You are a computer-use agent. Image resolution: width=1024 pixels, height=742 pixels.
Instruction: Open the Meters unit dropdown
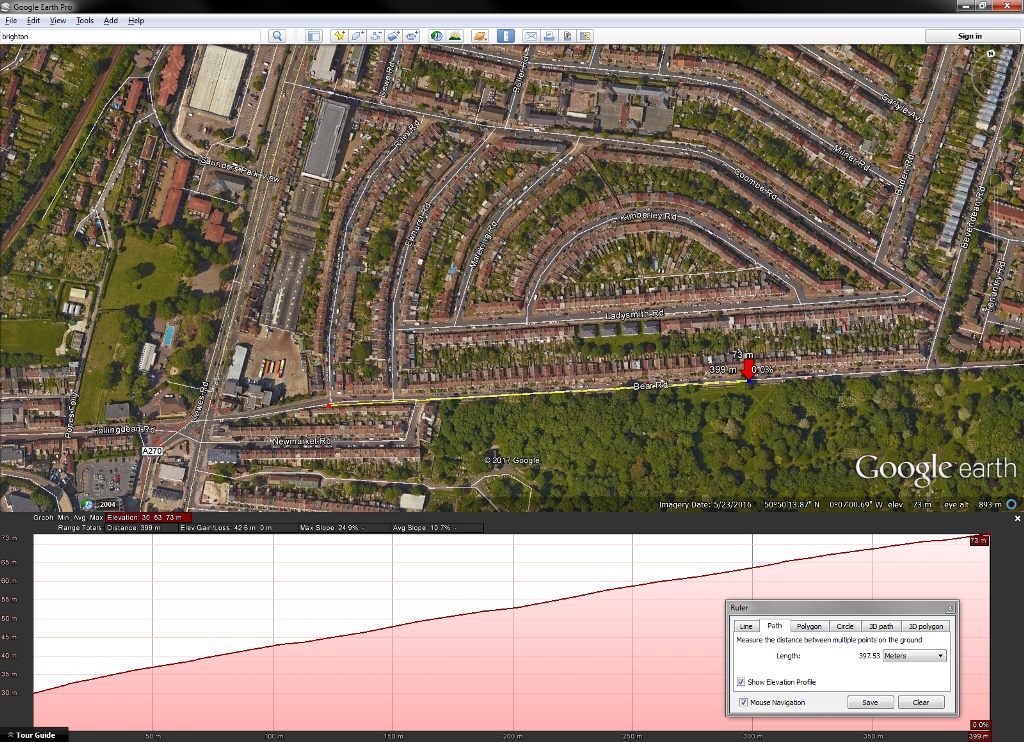[x=914, y=656]
